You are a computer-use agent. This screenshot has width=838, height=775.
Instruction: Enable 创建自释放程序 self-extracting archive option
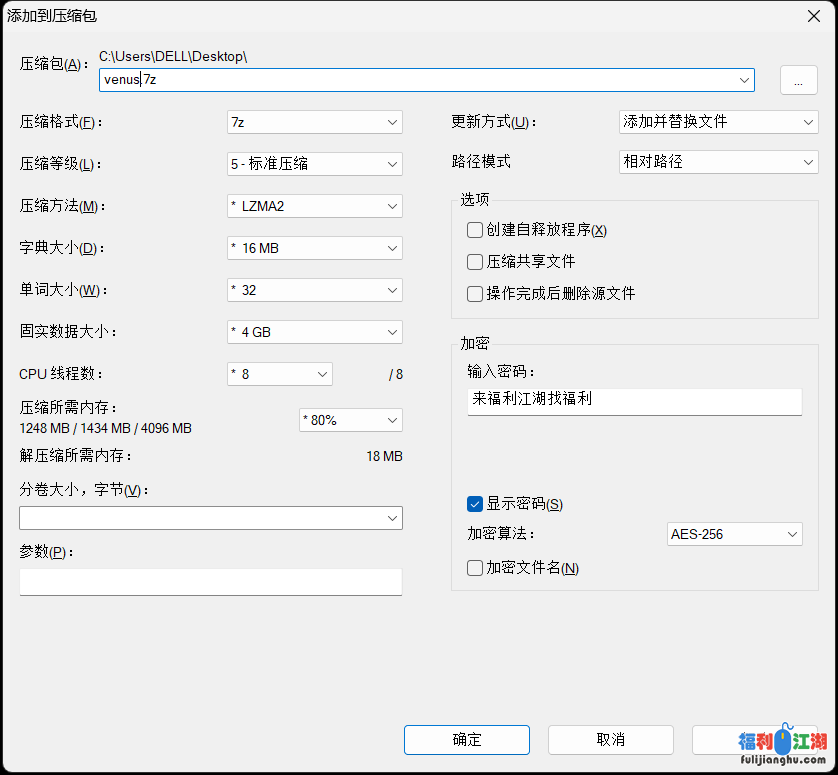pos(474,230)
